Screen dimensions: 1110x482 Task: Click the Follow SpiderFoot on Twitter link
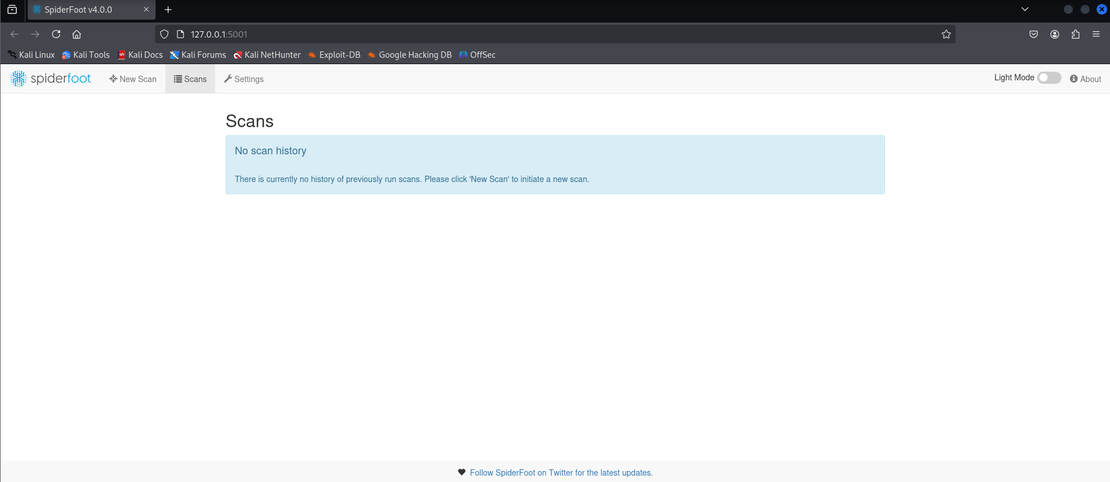click(x=560, y=472)
